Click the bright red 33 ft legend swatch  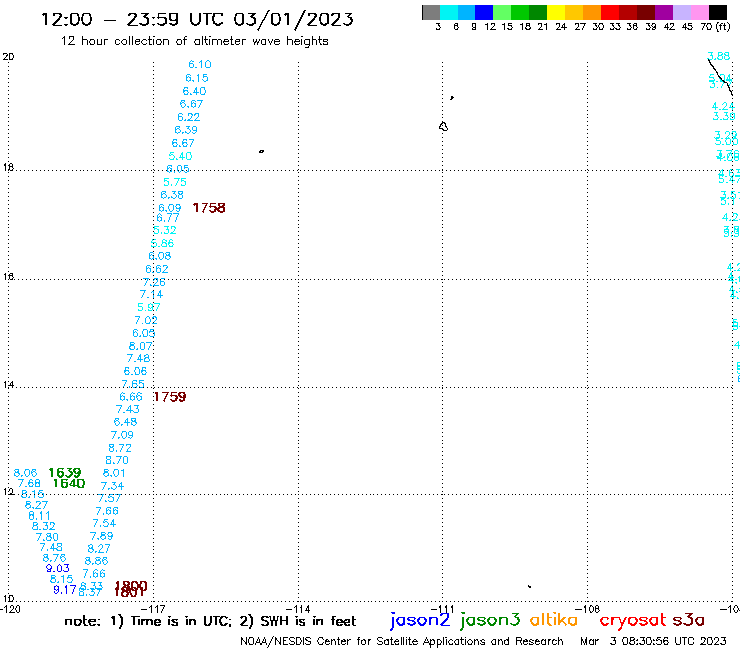click(x=610, y=12)
